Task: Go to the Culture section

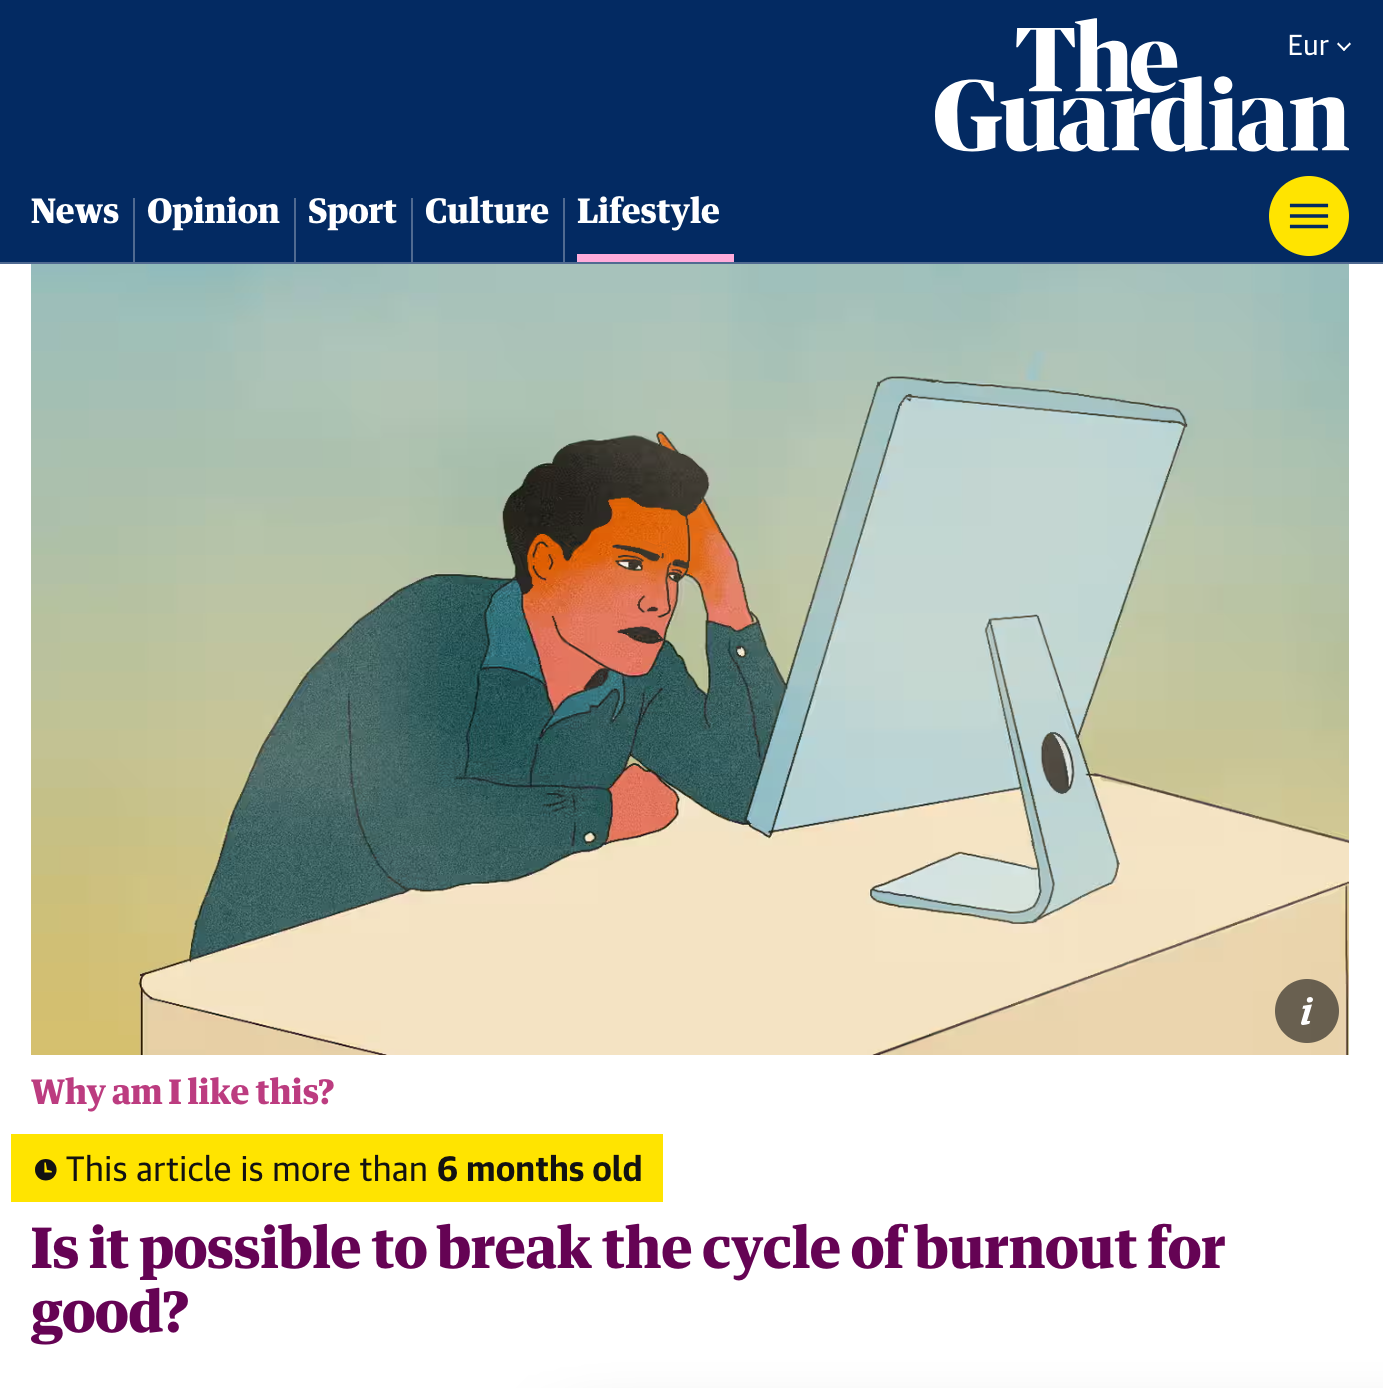Action: [487, 212]
